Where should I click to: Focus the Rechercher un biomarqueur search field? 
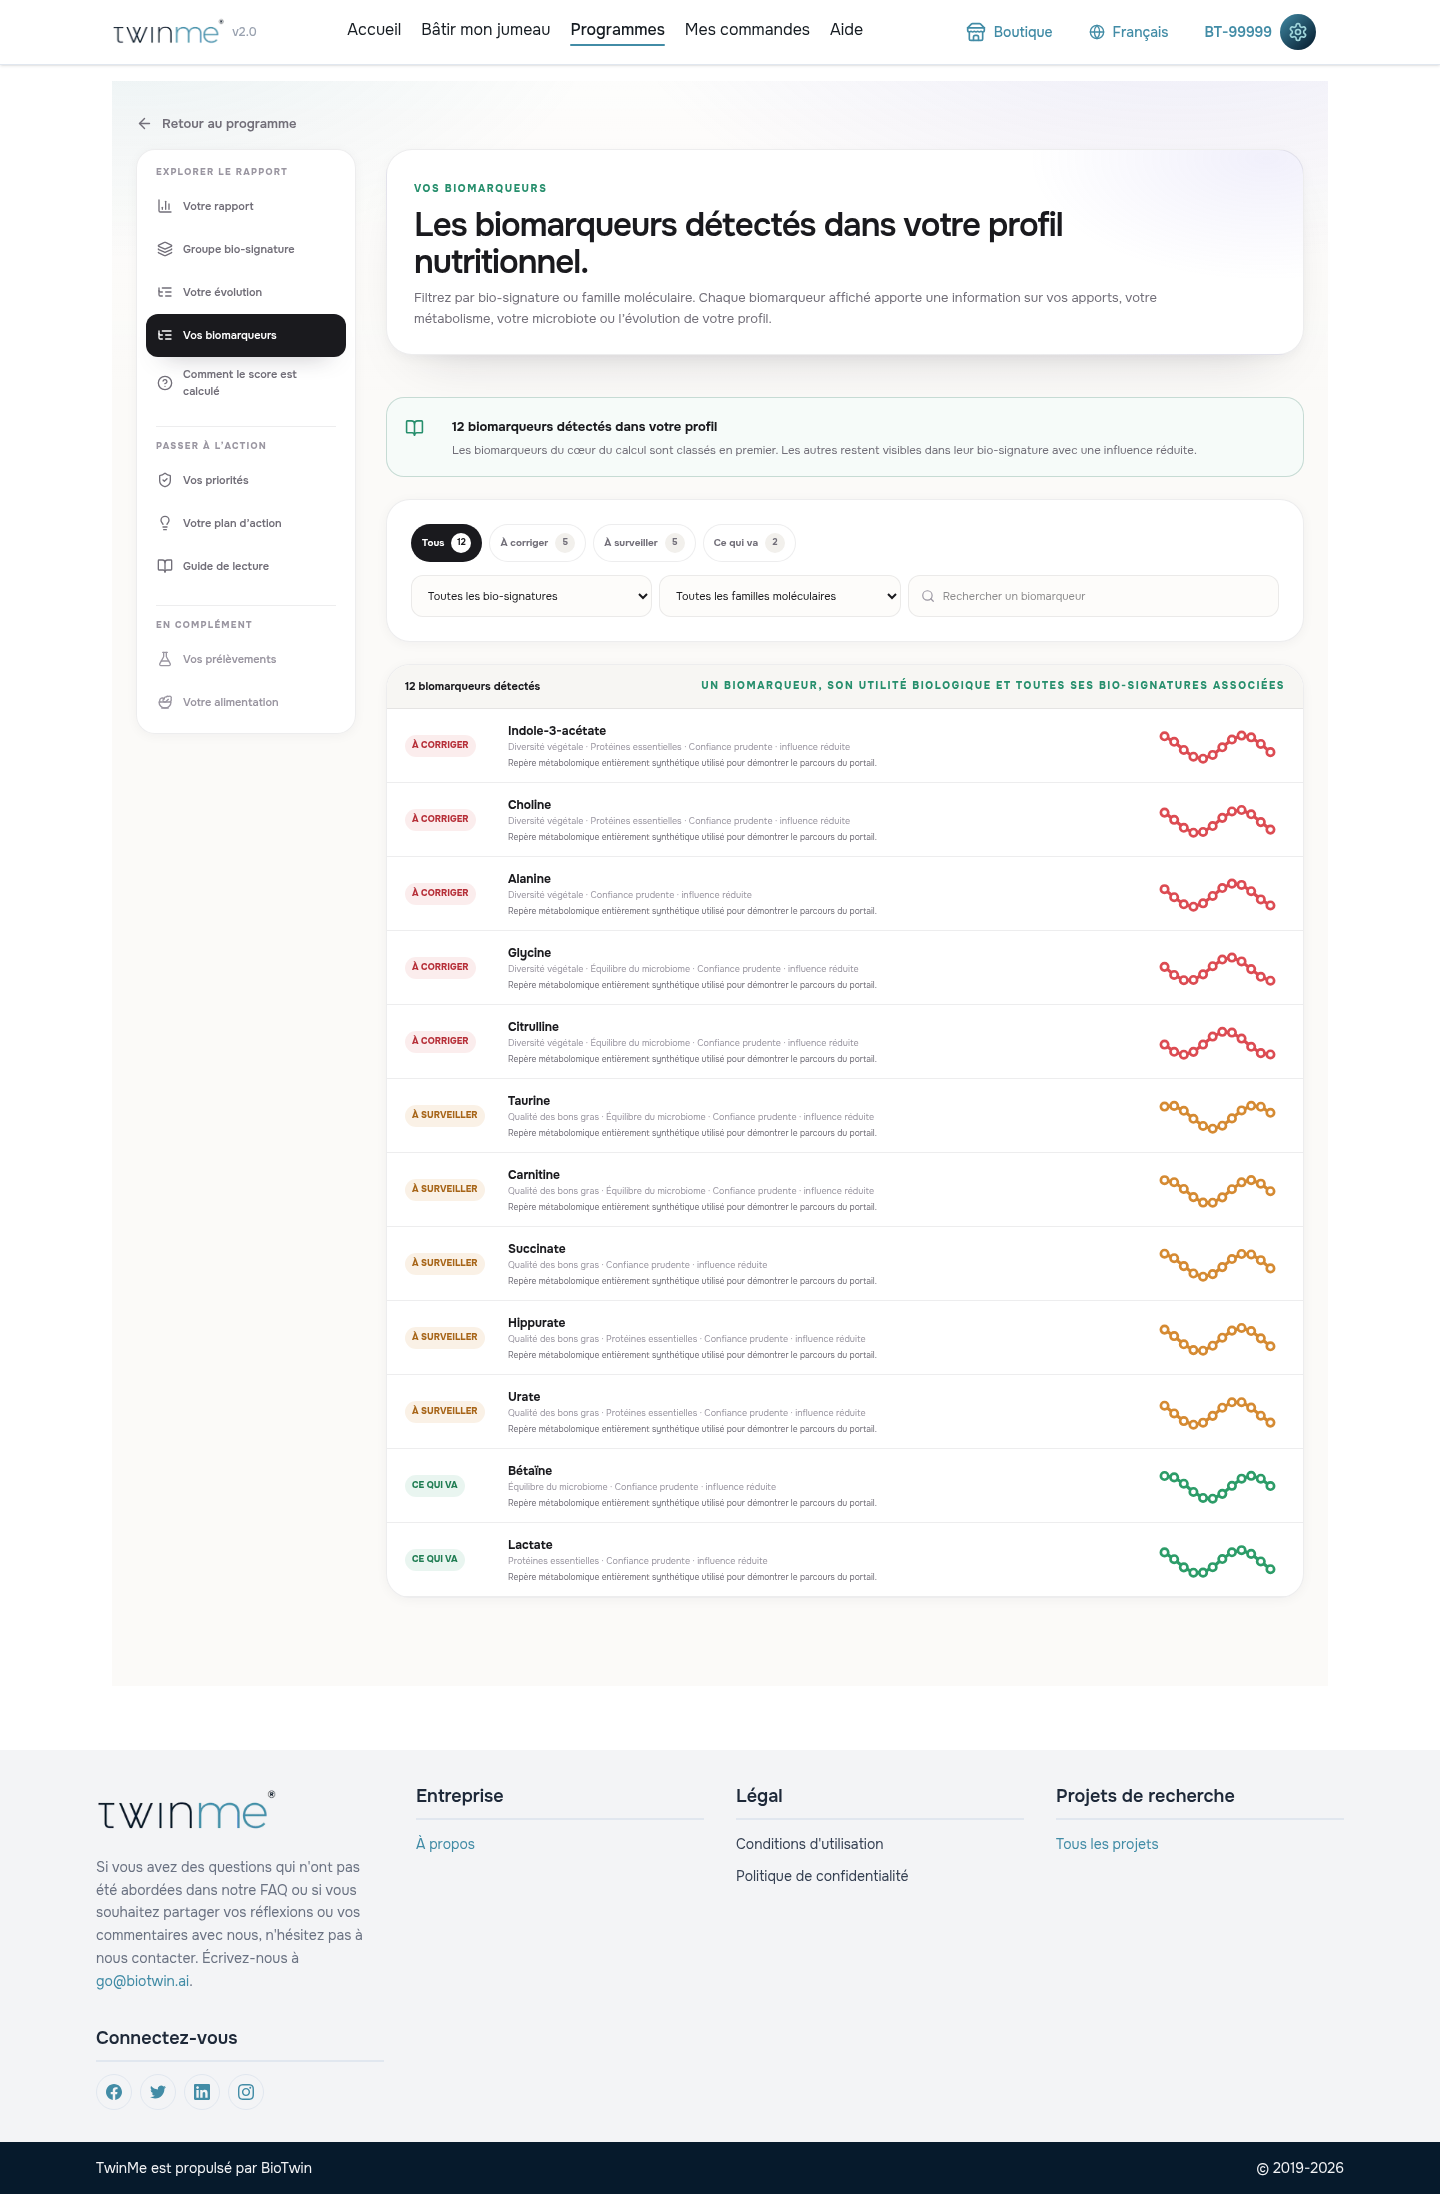coord(1093,596)
